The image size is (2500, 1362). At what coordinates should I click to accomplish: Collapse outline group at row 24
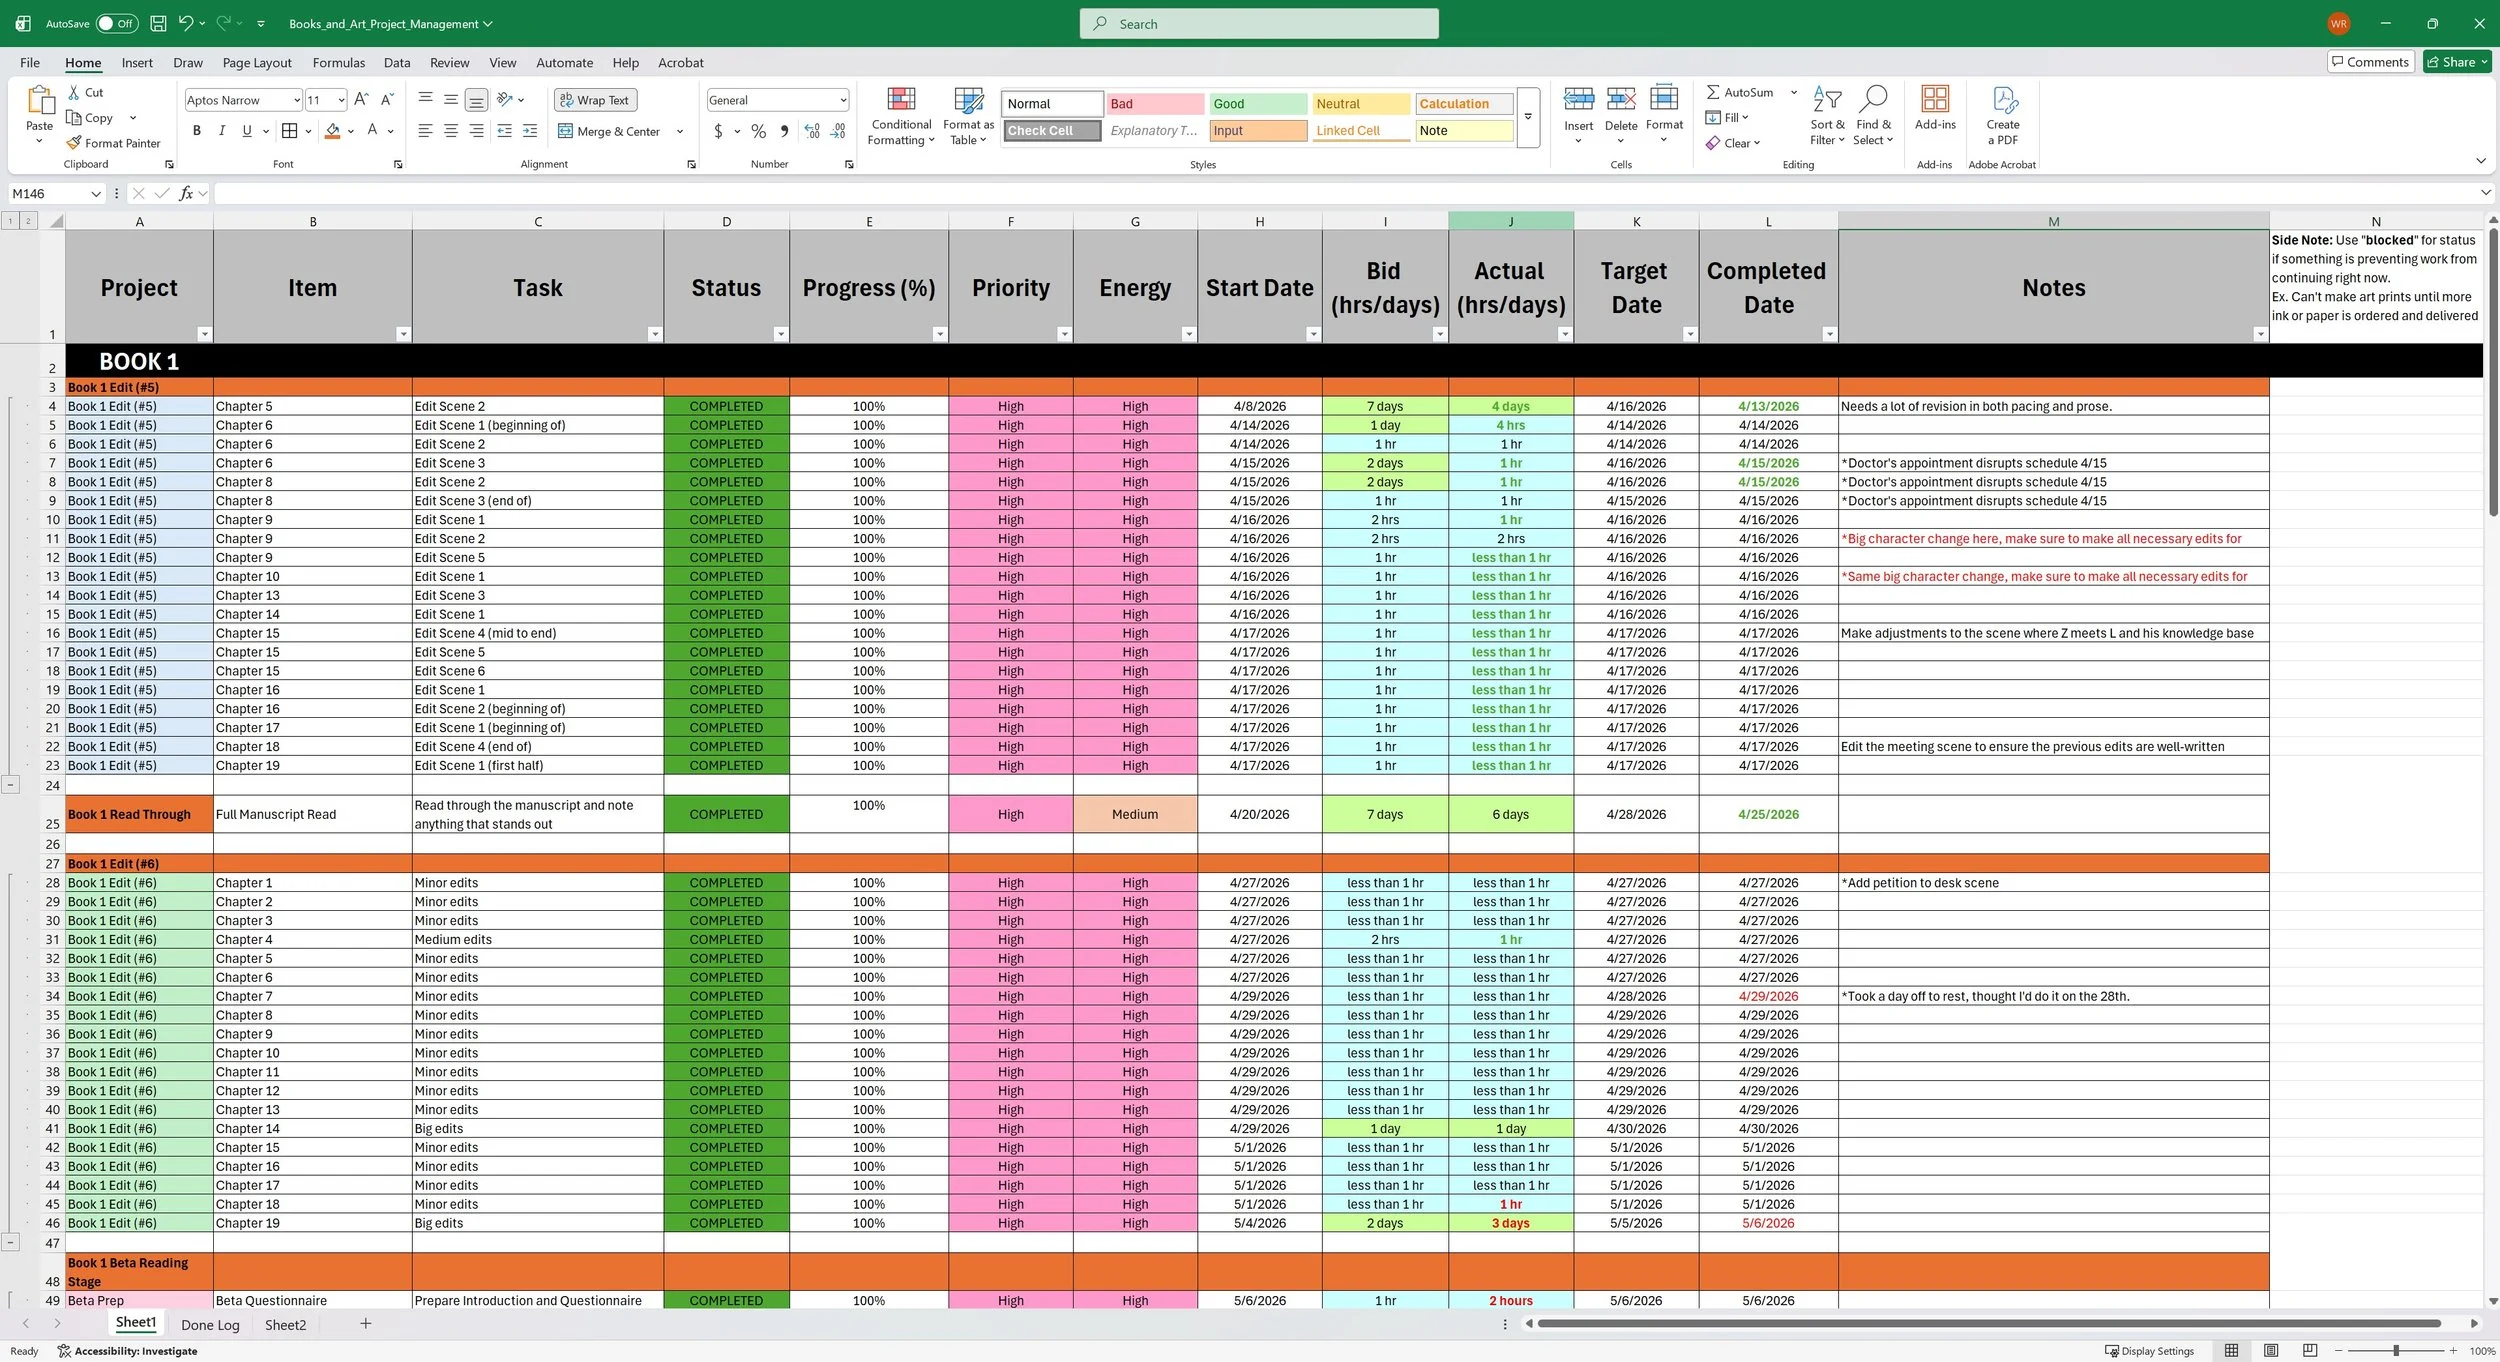click(10, 785)
